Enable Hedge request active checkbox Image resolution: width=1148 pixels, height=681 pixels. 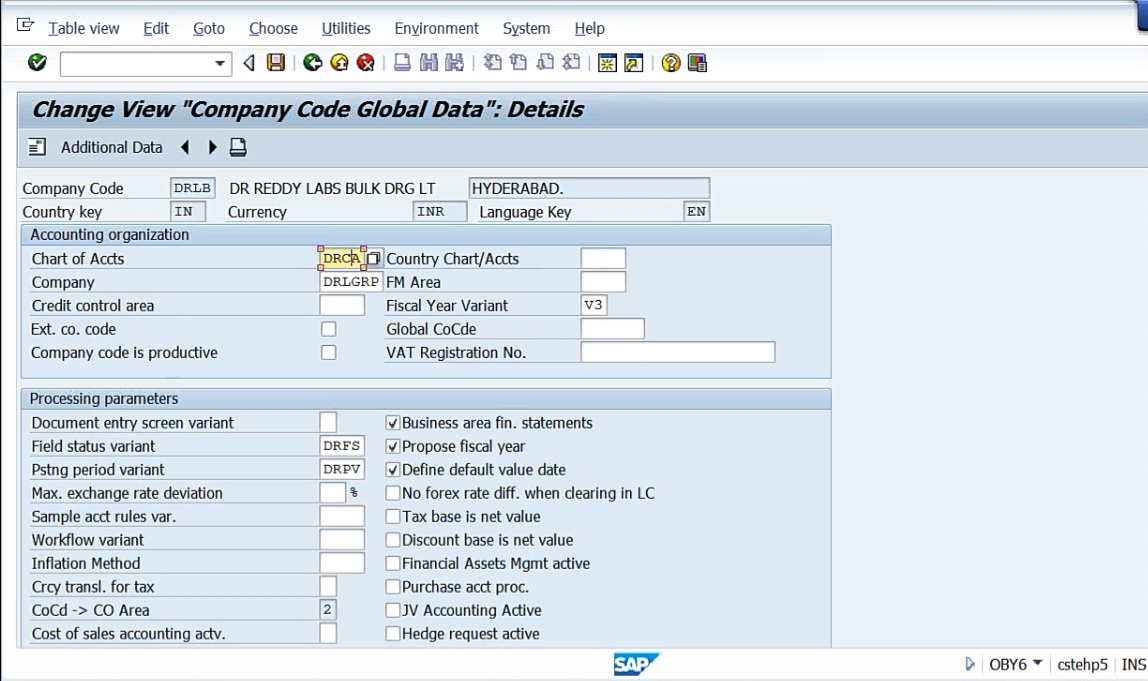pos(393,634)
